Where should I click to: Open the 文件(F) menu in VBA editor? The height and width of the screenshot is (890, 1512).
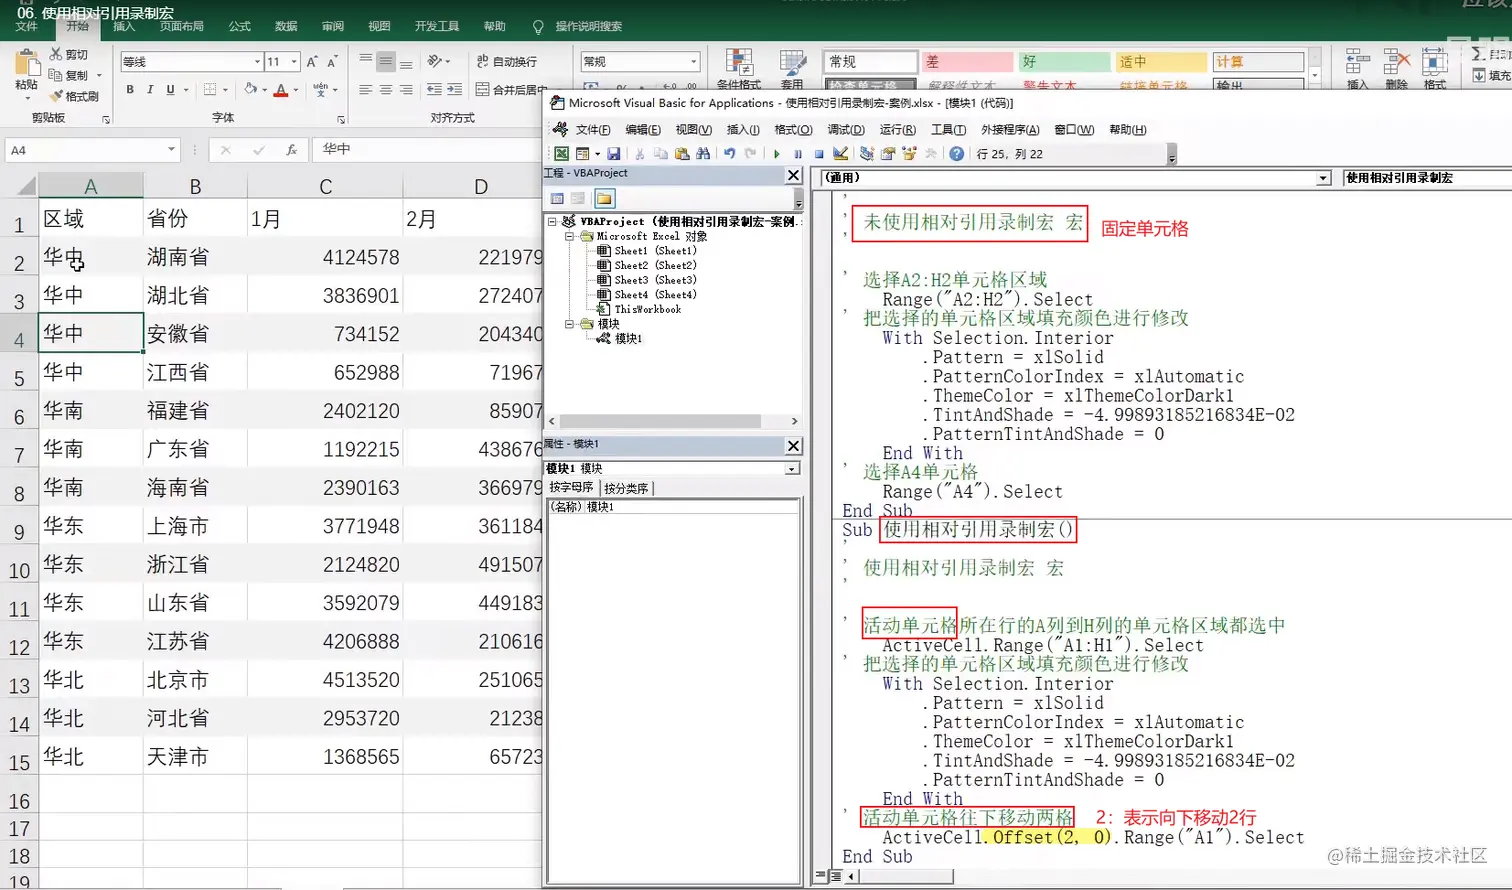[593, 130]
